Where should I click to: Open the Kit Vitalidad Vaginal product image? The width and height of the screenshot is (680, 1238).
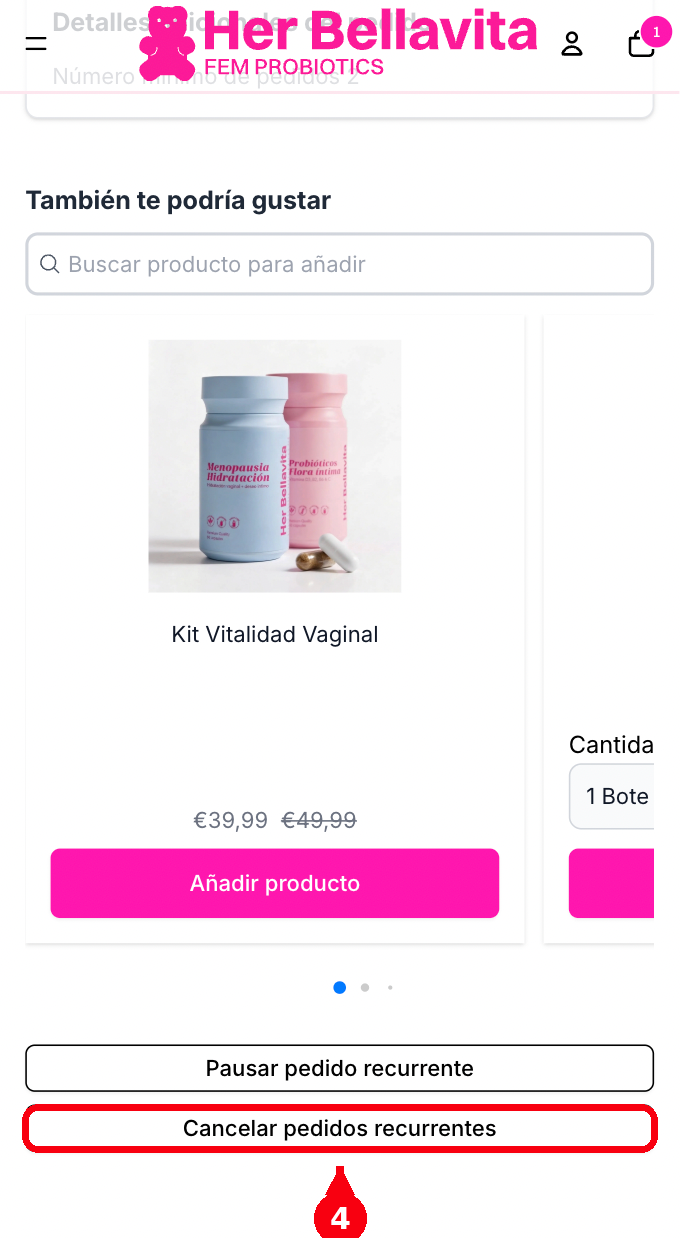click(275, 466)
